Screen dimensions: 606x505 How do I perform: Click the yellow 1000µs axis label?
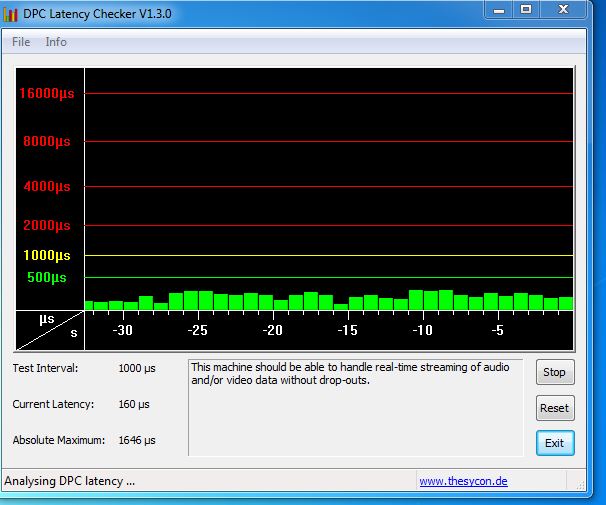pyautogui.click(x=47, y=255)
